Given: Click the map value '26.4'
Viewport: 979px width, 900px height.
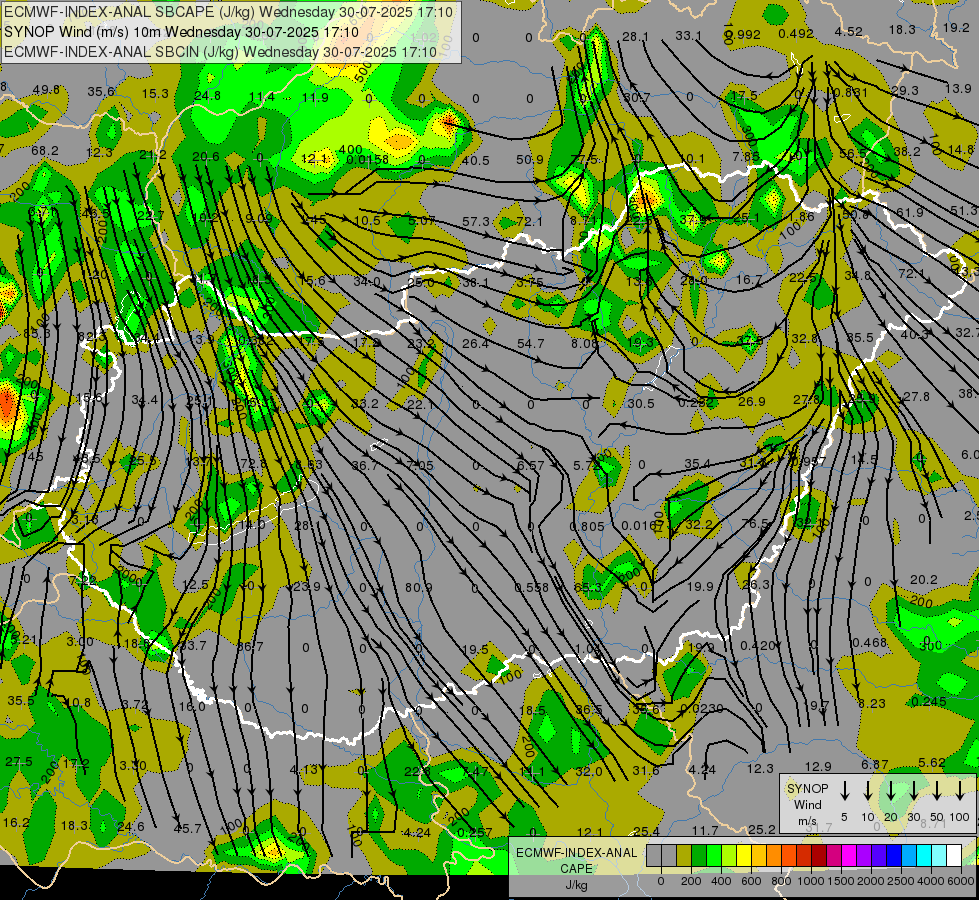Looking at the screenshot, I should click(x=475, y=343).
